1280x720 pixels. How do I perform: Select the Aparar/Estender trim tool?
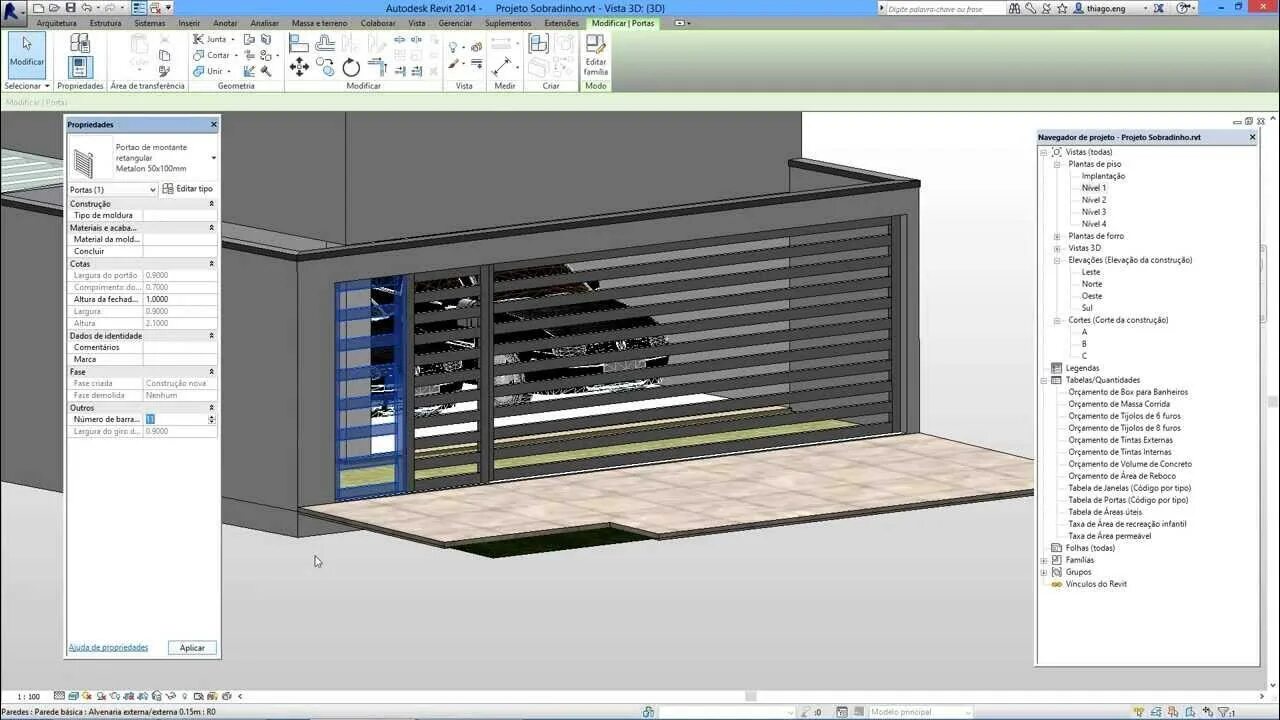point(377,67)
